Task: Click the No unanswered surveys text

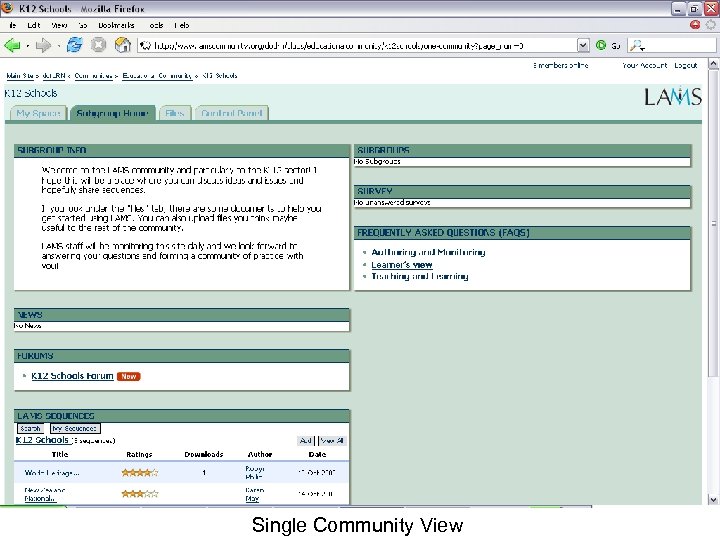Action: coord(392,202)
